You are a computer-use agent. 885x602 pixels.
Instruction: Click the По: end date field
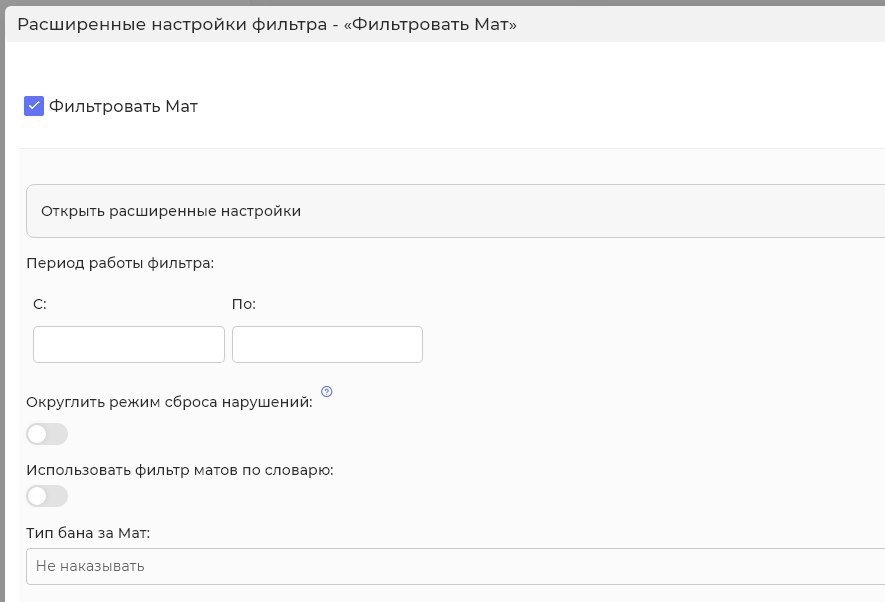327,344
